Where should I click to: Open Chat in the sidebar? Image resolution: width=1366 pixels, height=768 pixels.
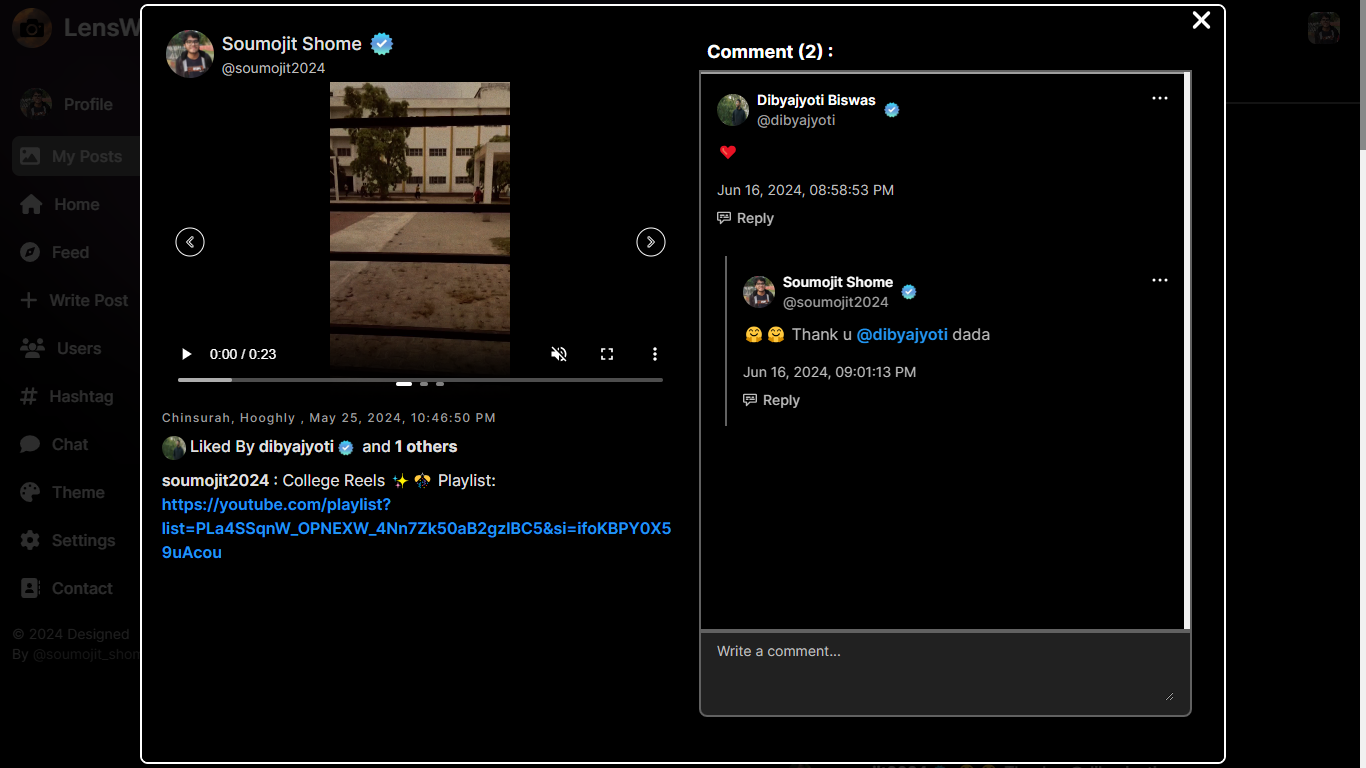[x=76, y=444]
